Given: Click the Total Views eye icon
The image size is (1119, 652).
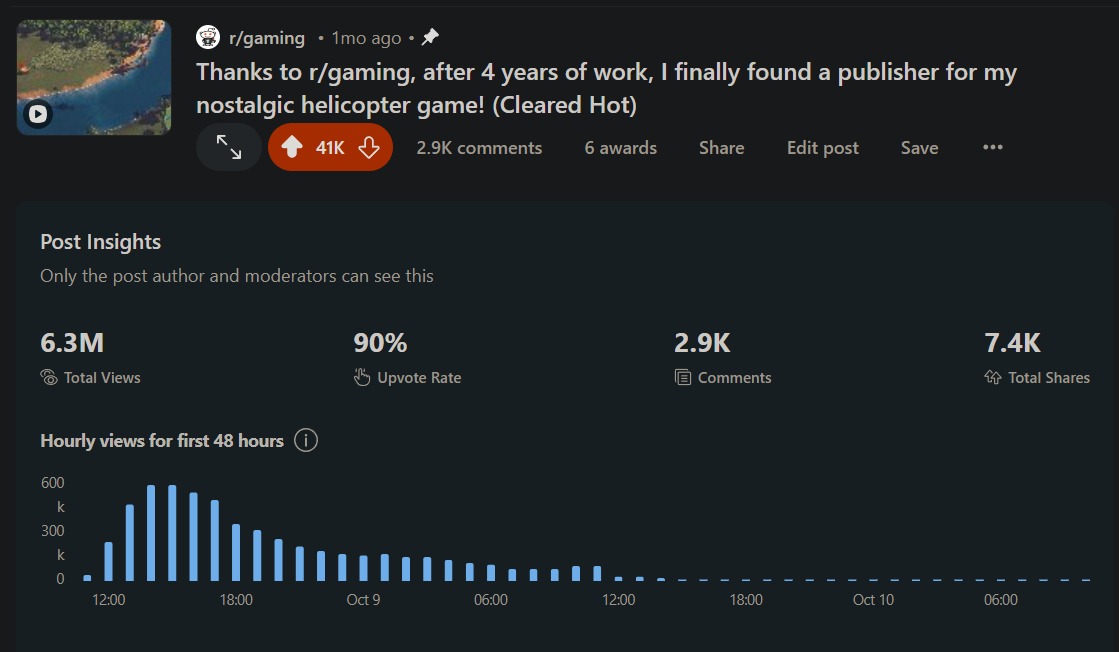Looking at the screenshot, I should 49,377.
